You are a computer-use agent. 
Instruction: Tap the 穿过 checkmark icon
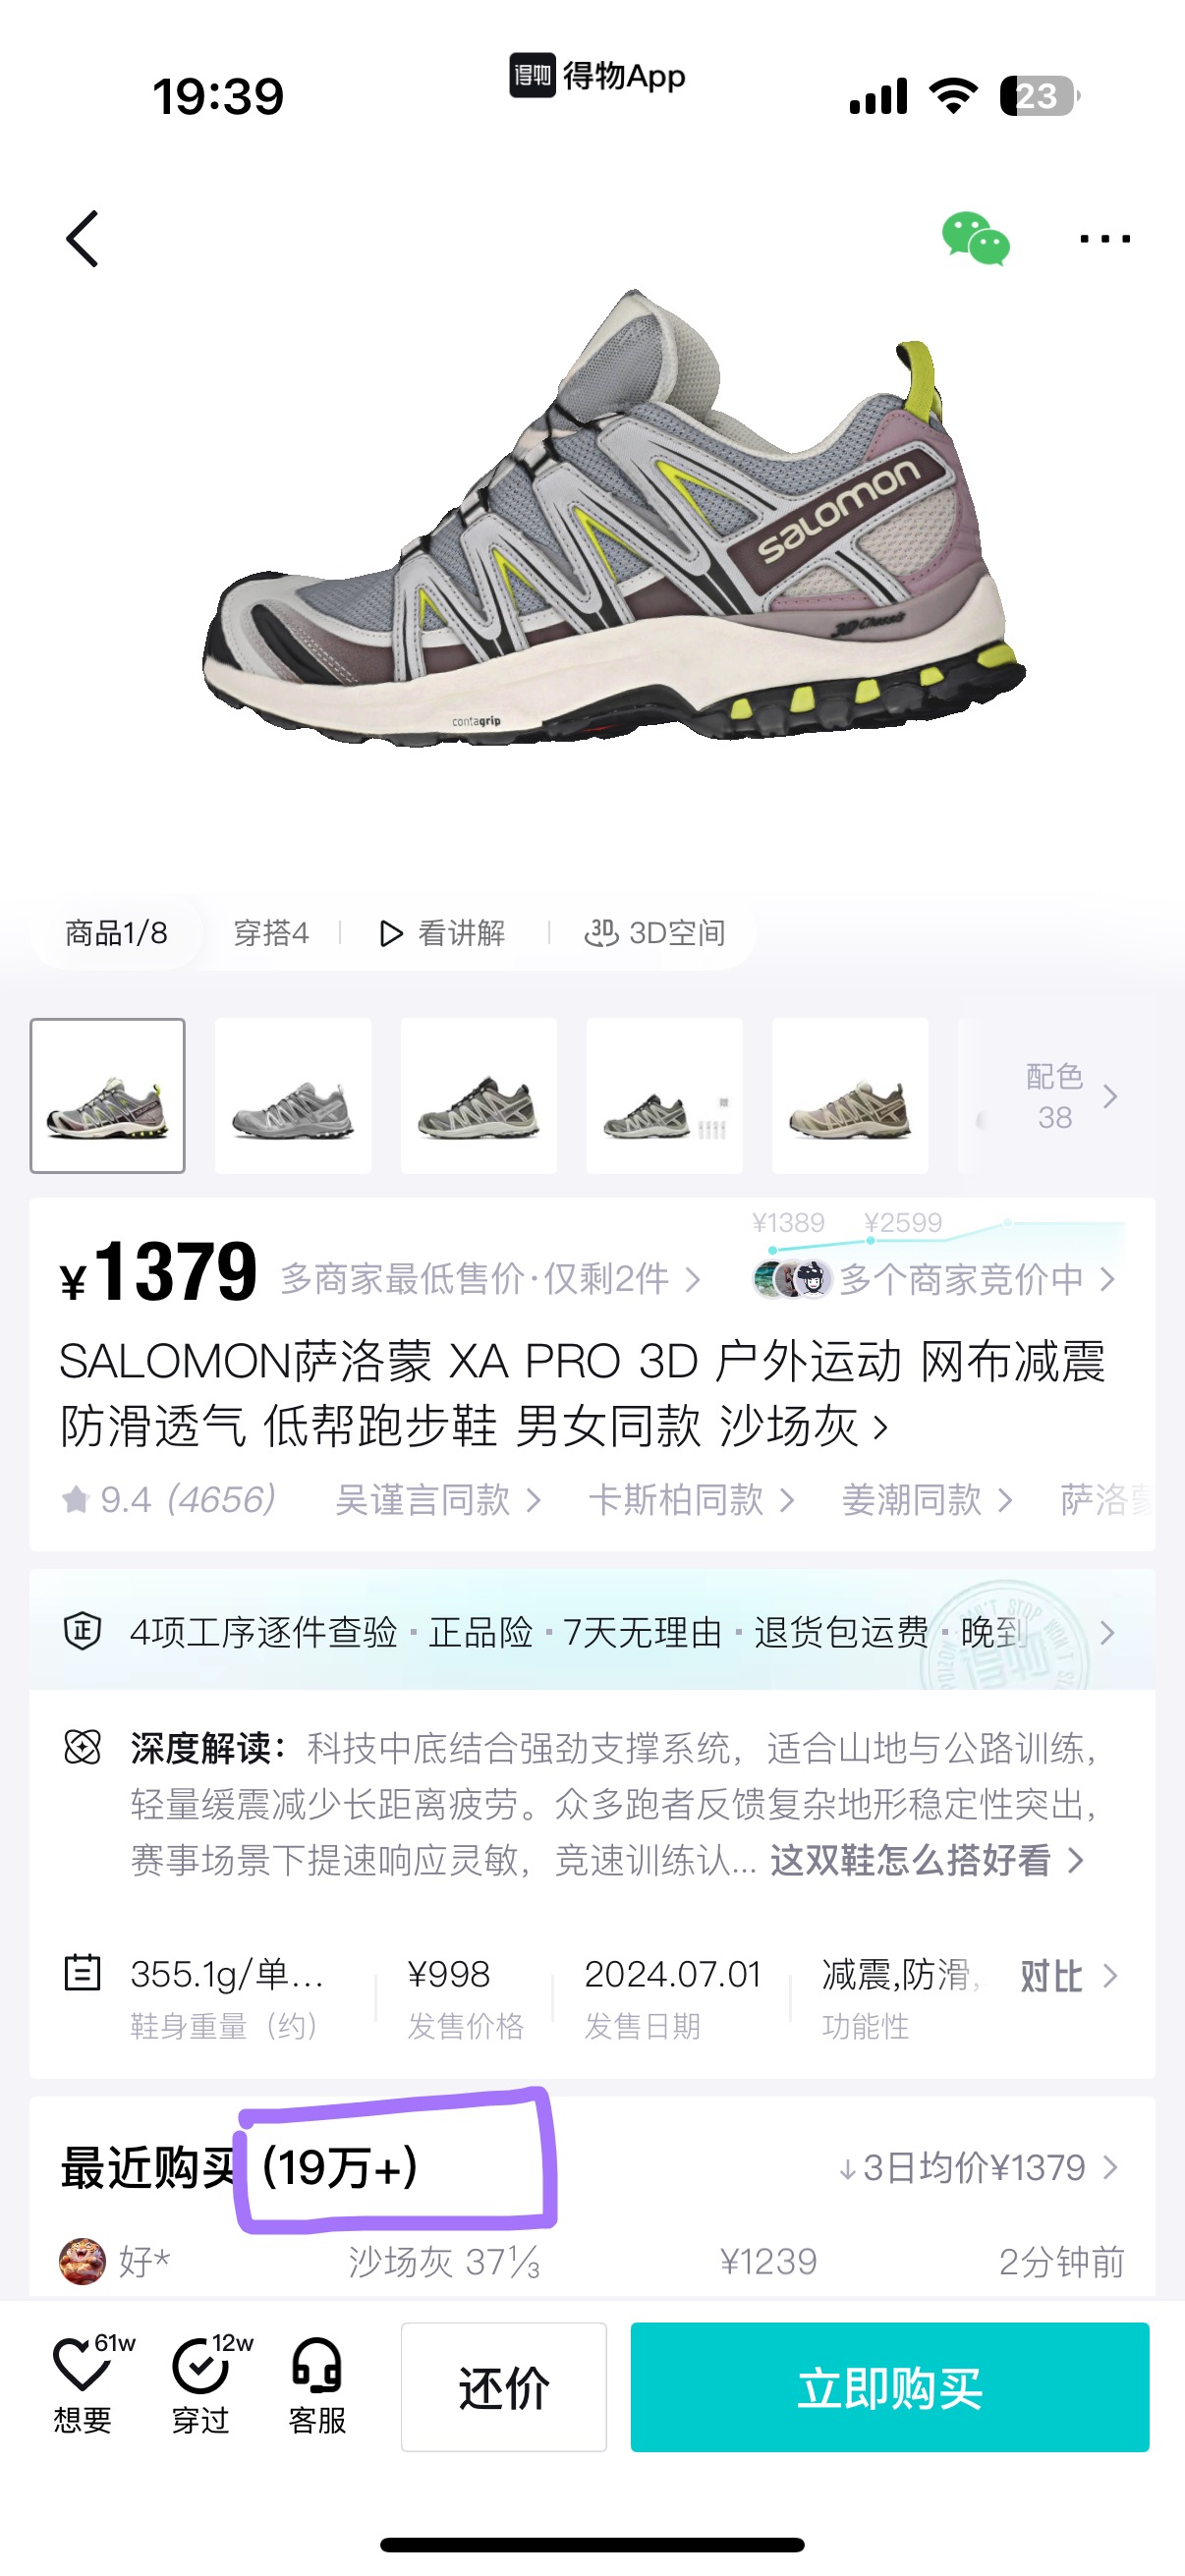point(200,2364)
